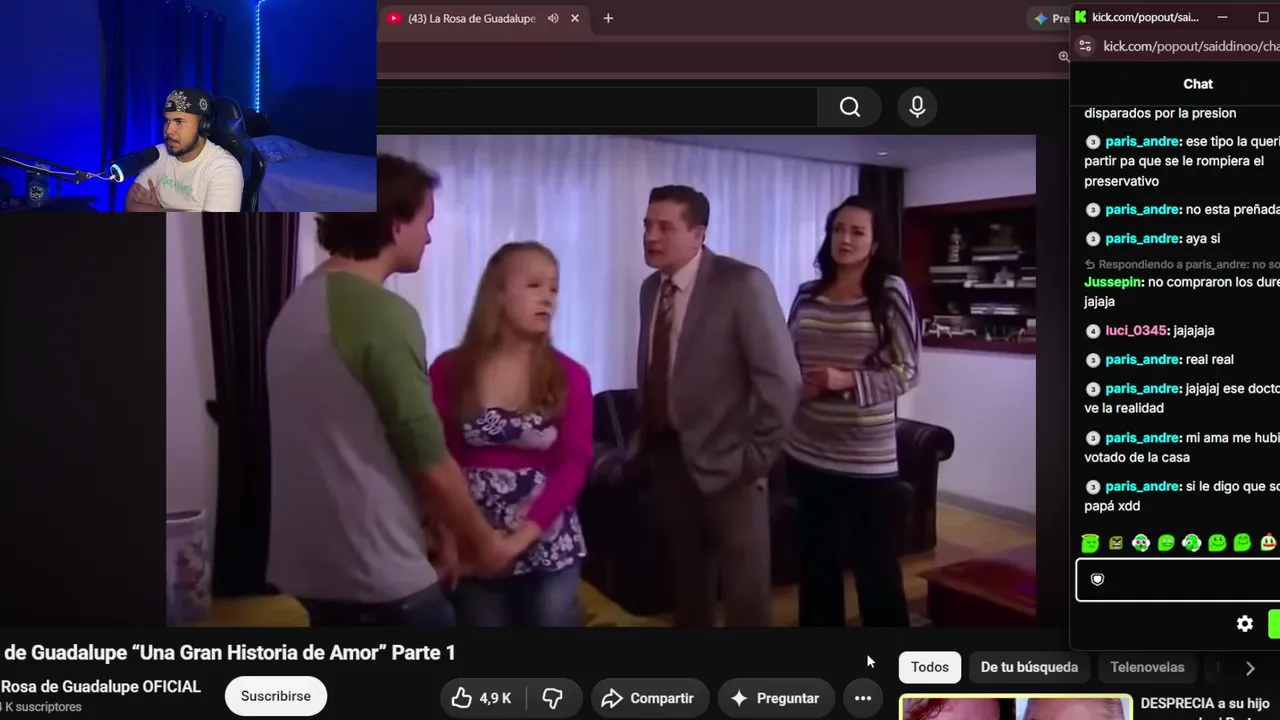This screenshot has width=1280, height=720.
Task: Click the shield badge inside the chat input
Action: (1097, 580)
